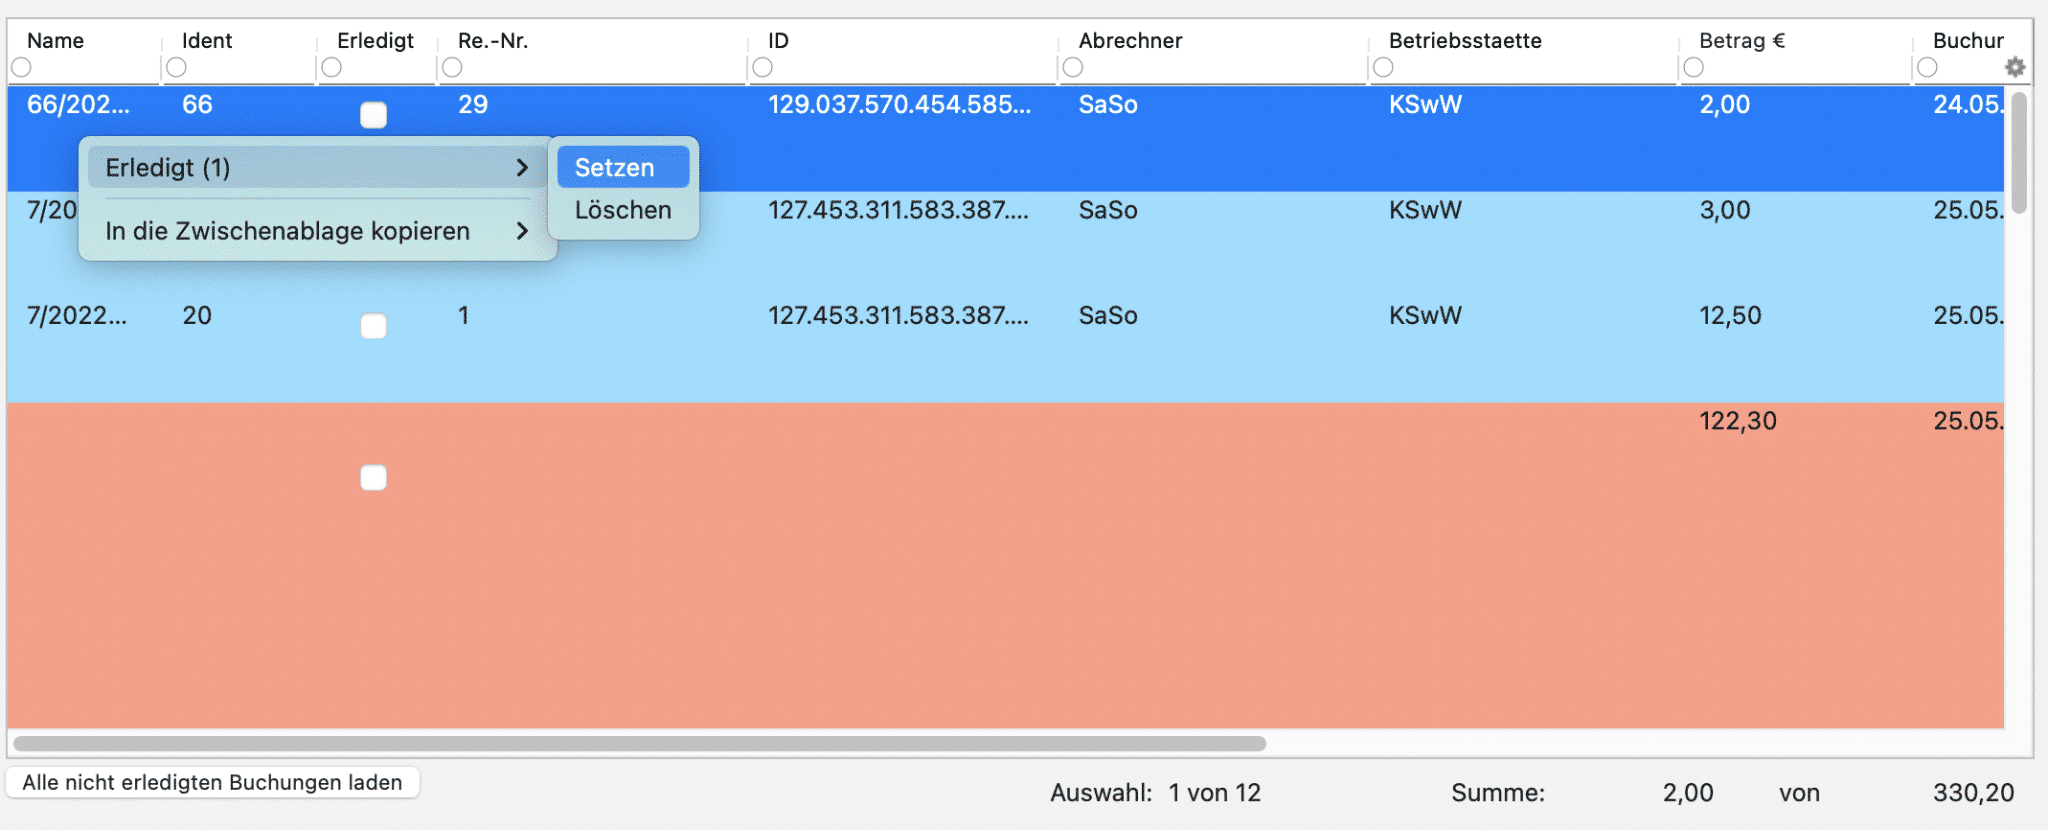Select Betrag cell 2,00 in first row
Image resolution: width=2048 pixels, height=830 pixels.
(1725, 105)
